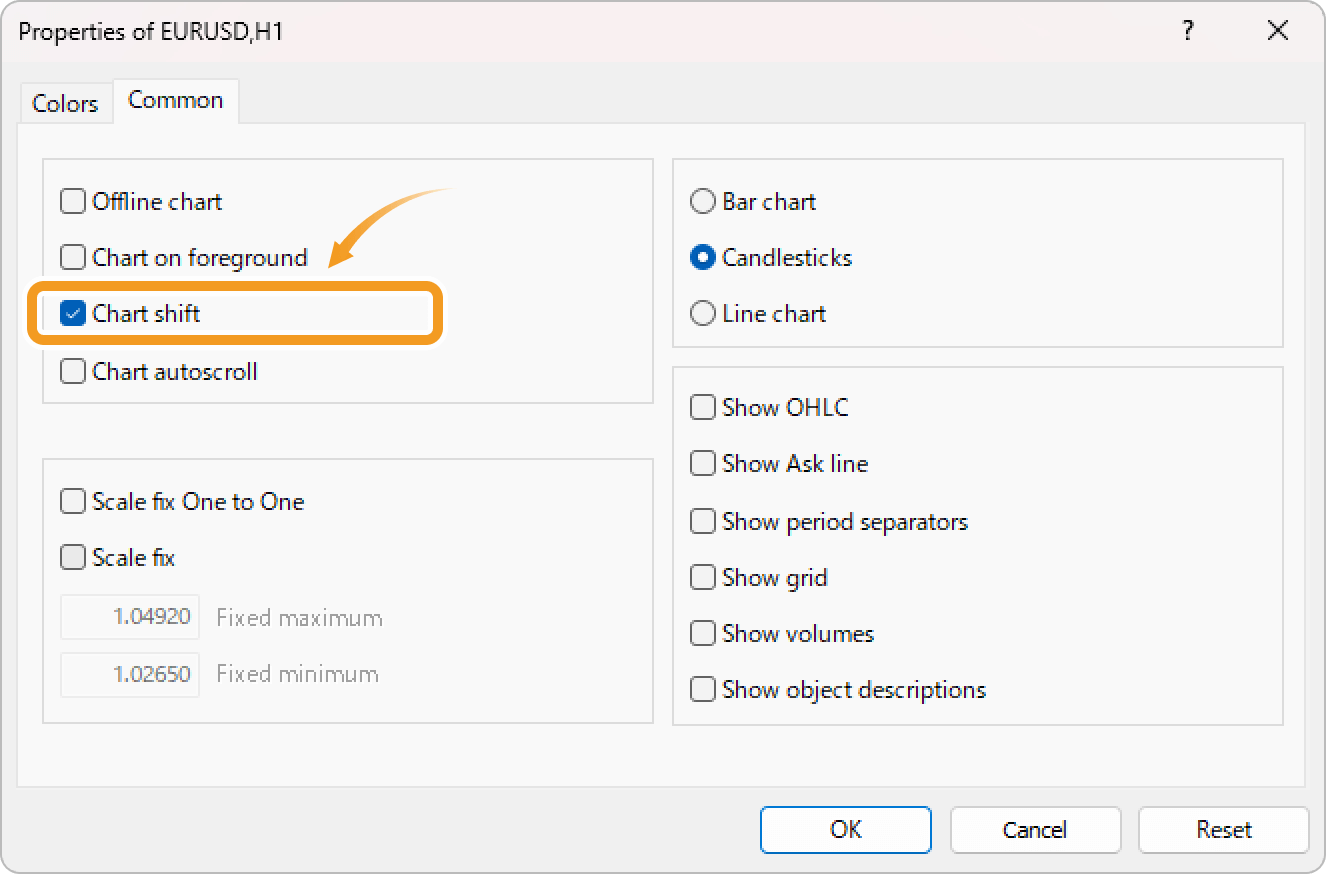Disable the Chart shift option
The height and width of the screenshot is (874, 1326).
click(73, 313)
